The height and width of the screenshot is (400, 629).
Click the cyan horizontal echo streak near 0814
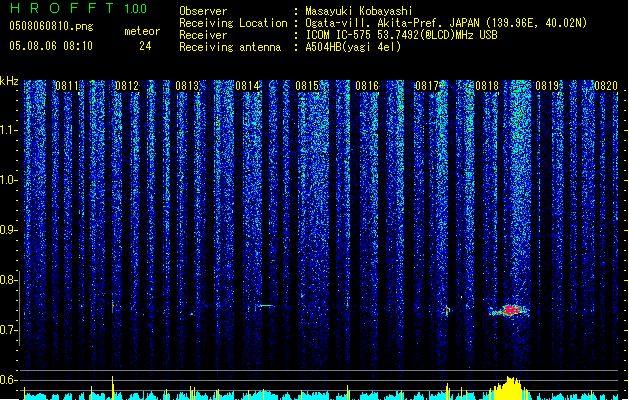pos(266,306)
